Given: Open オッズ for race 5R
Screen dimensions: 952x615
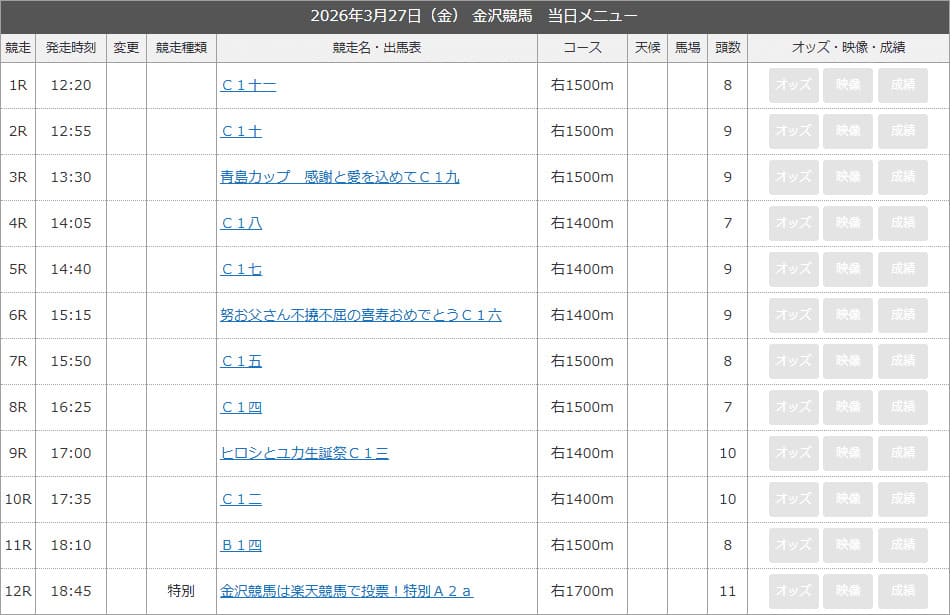Looking at the screenshot, I should (x=792, y=269).
